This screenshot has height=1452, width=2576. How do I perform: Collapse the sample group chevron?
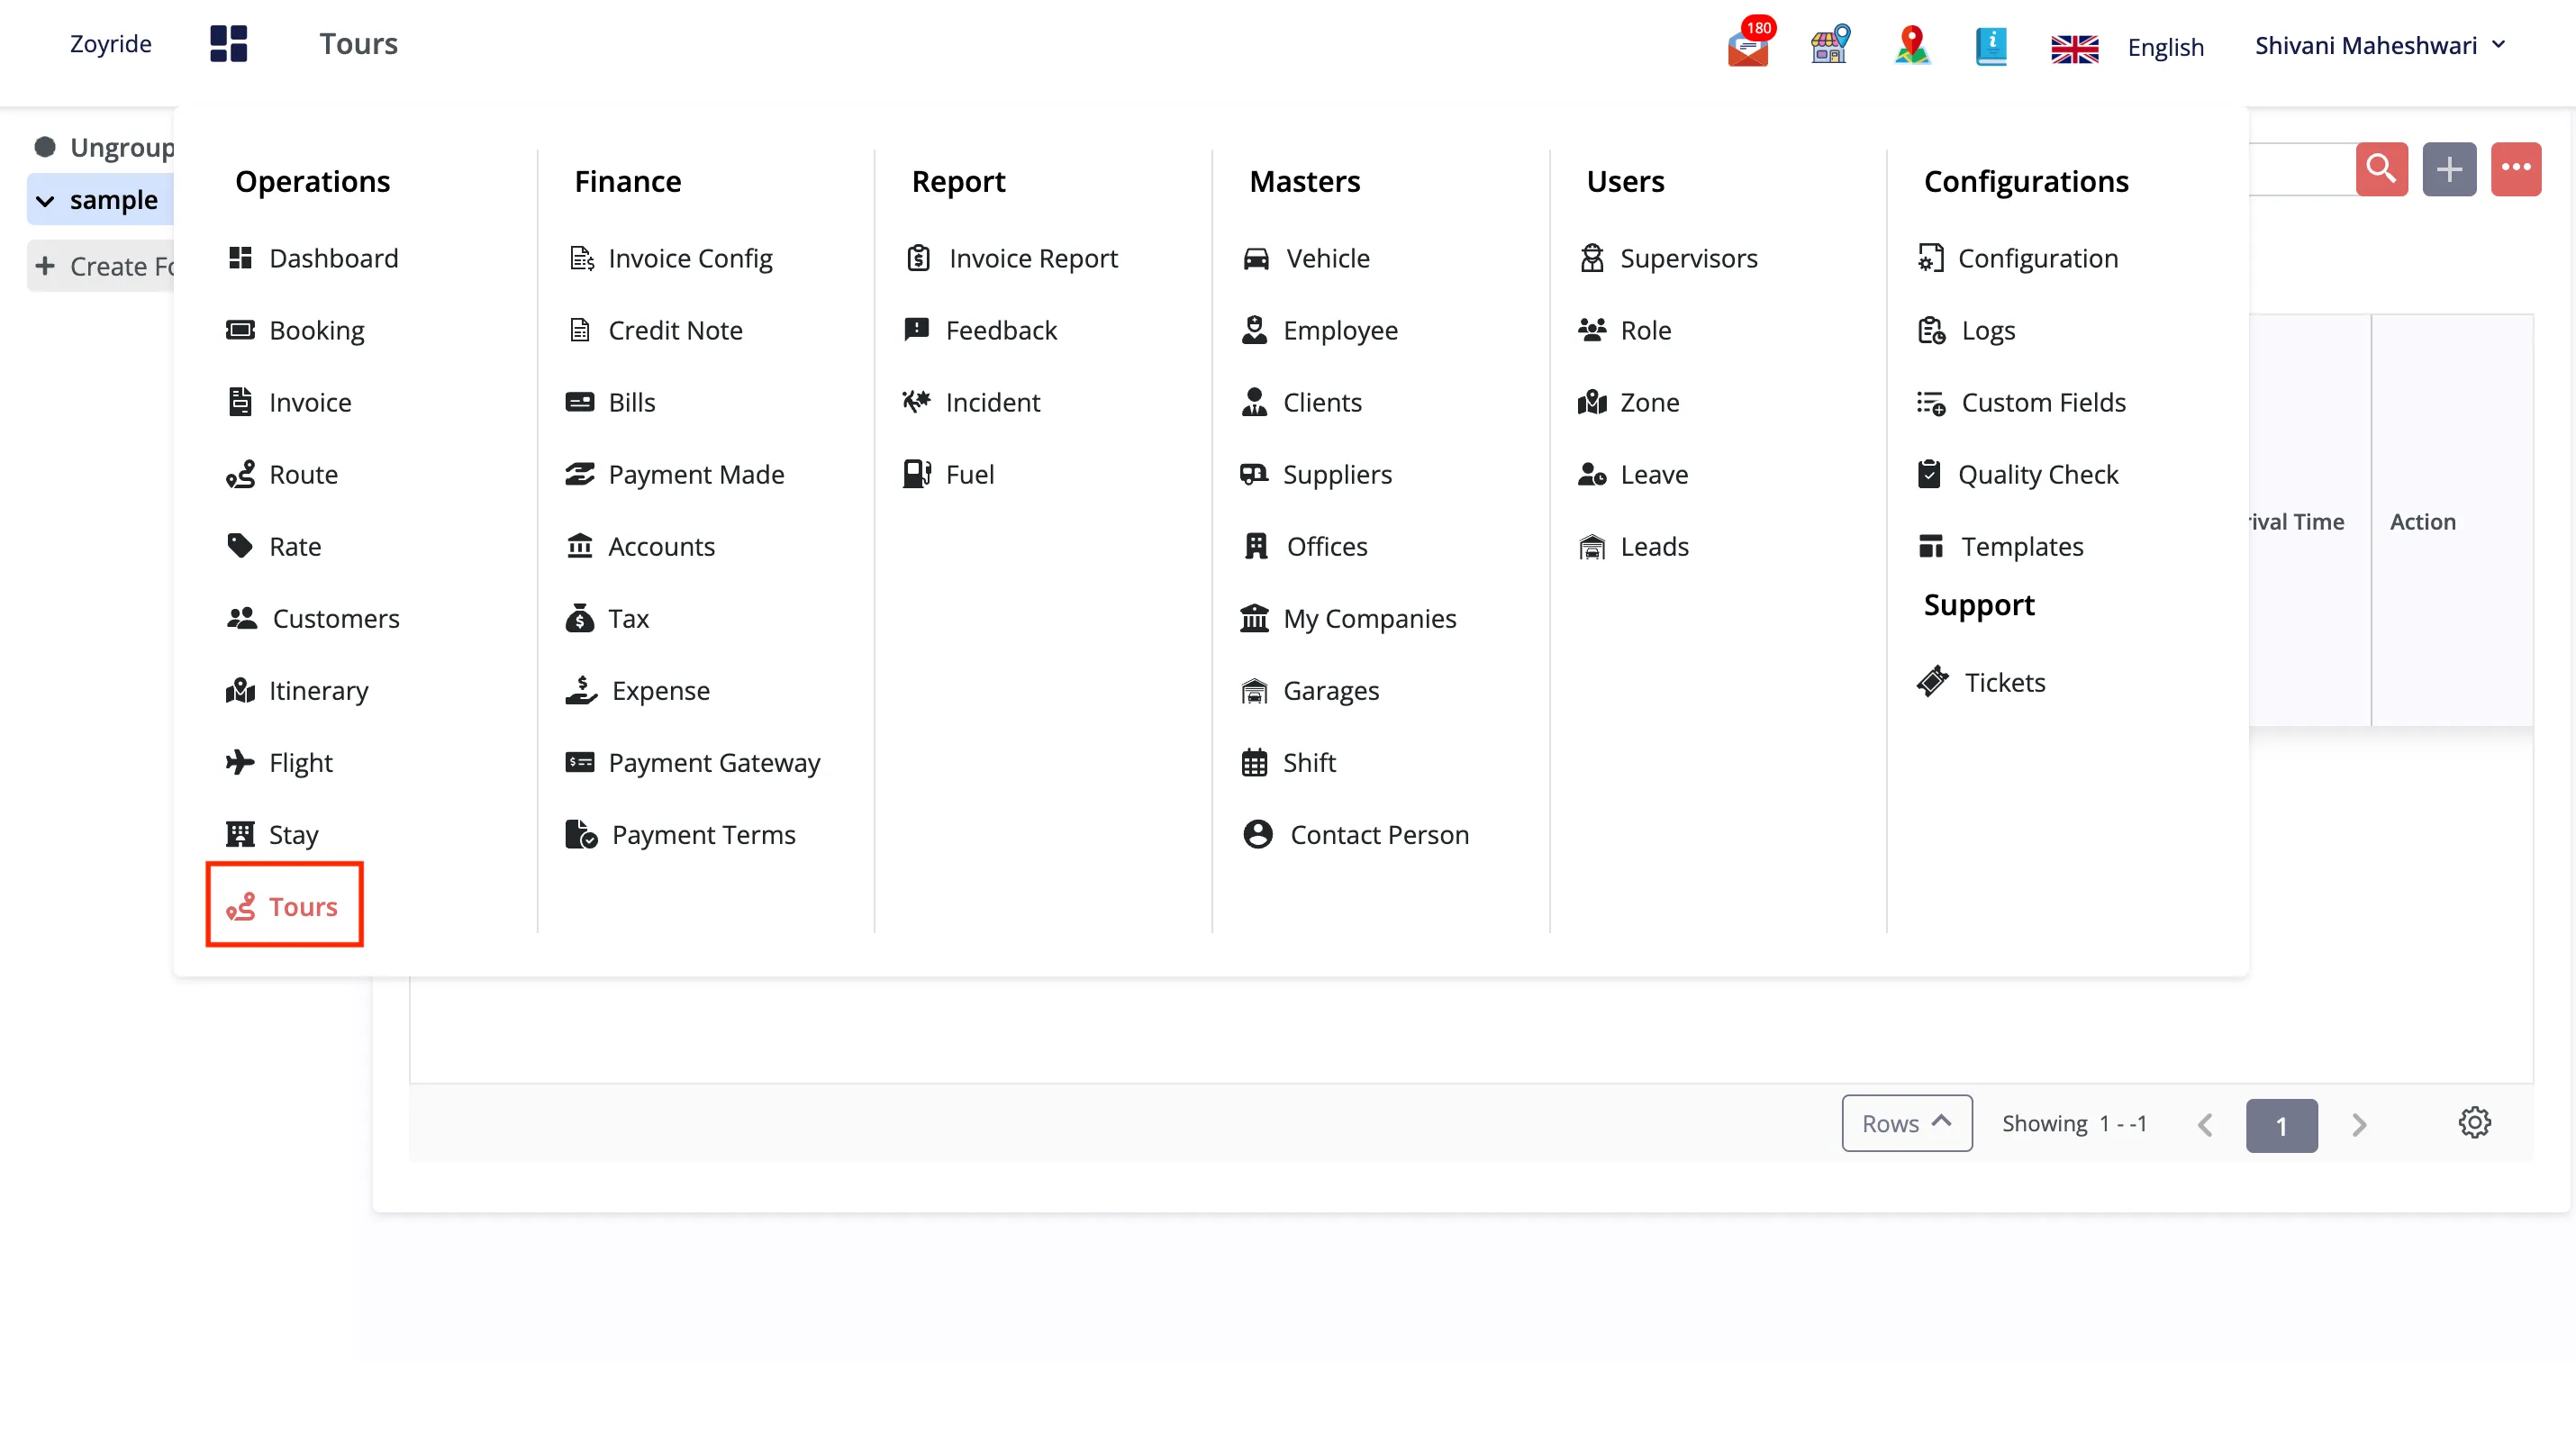click(x=45, y=200)
